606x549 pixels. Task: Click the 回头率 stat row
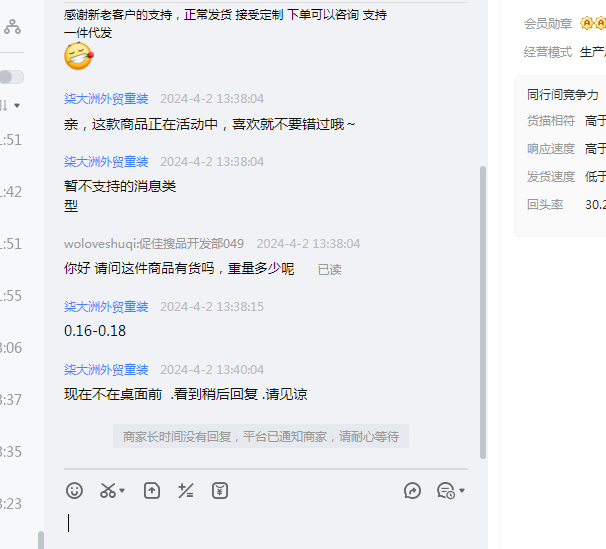pos(566,204)
